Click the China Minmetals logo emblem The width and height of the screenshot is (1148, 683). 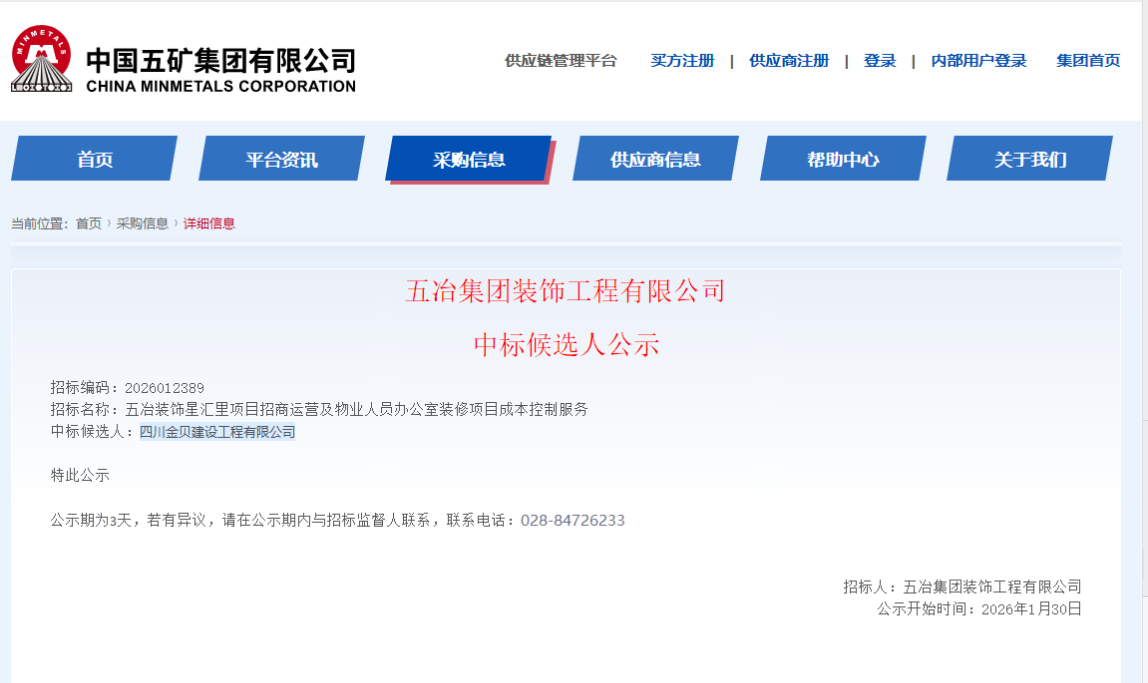click(42, 59)
